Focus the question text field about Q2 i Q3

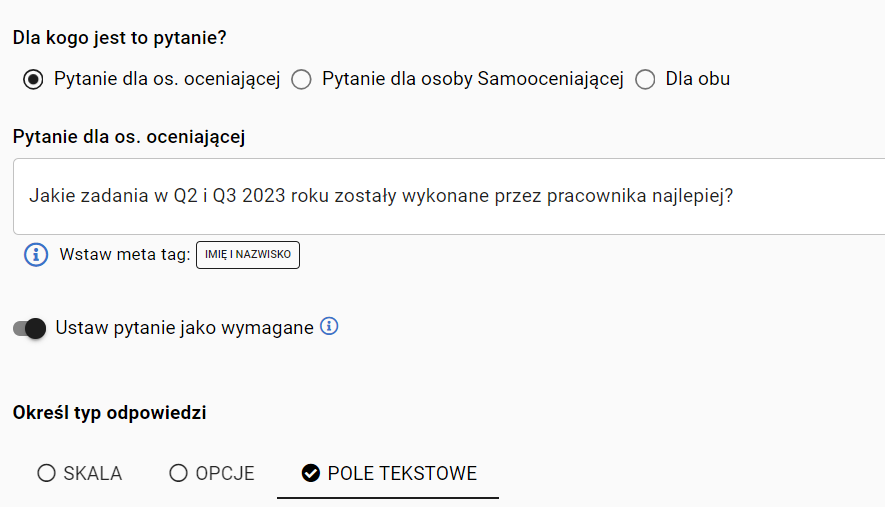(449, 196)
